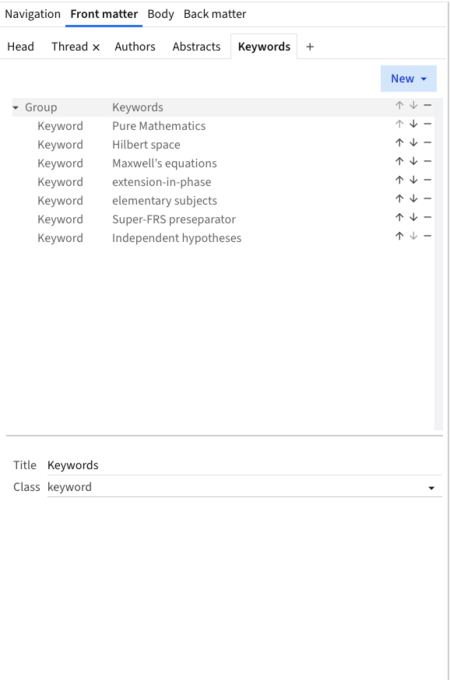The height and width of the screenshot is (680, 450).
Task: Remove the Keywords group row
Action: pyautogui.click(x=427, y=105)
